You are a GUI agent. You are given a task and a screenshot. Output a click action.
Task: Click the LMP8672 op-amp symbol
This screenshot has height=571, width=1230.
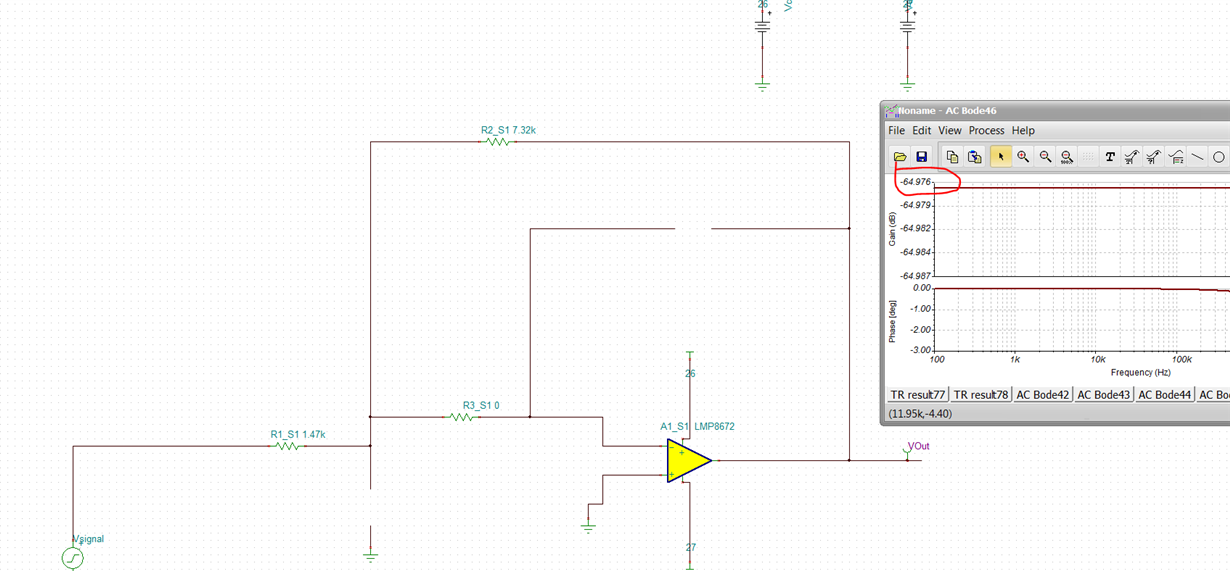pos(688,461)
